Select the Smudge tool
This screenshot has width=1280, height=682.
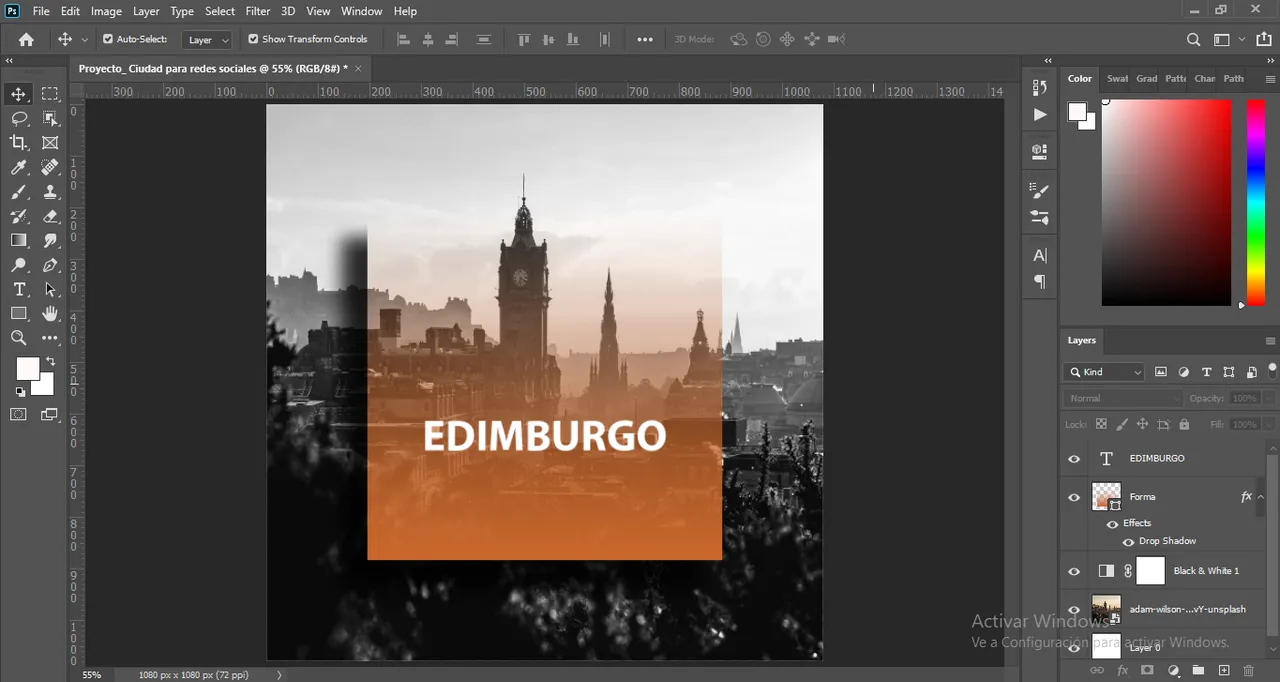50,240
